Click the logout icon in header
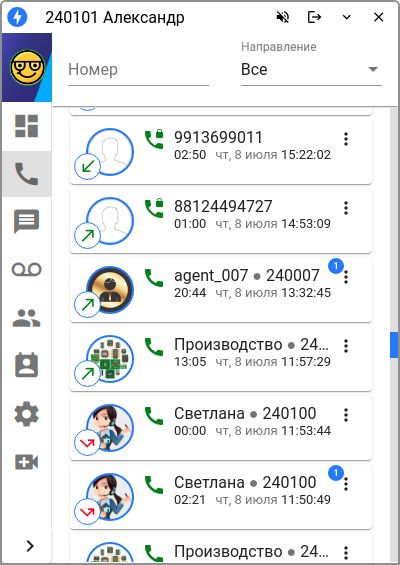Viewport: 400px width, 565px height. tap(314, 17)
